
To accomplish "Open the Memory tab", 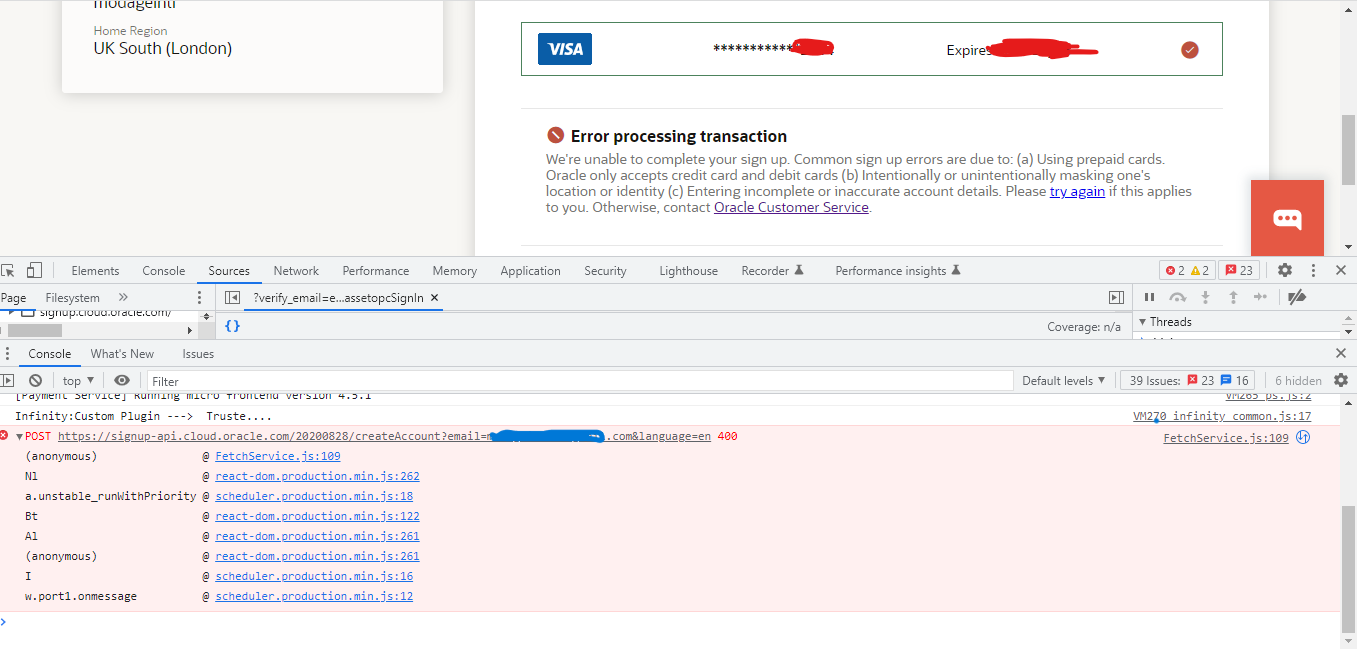I will (454, 270).
